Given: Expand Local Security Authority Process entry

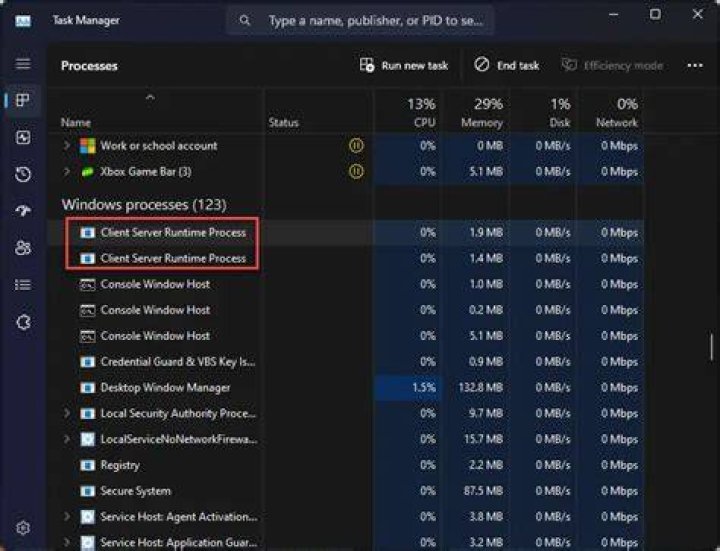Looking at the screenshot, I should 67,413.
